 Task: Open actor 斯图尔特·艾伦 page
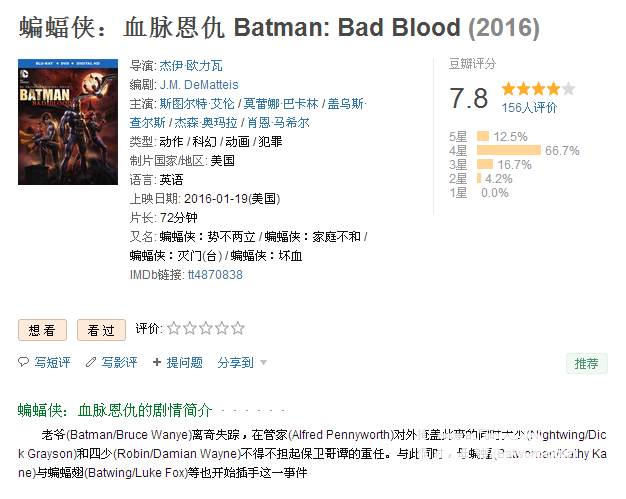pos(197,104)
